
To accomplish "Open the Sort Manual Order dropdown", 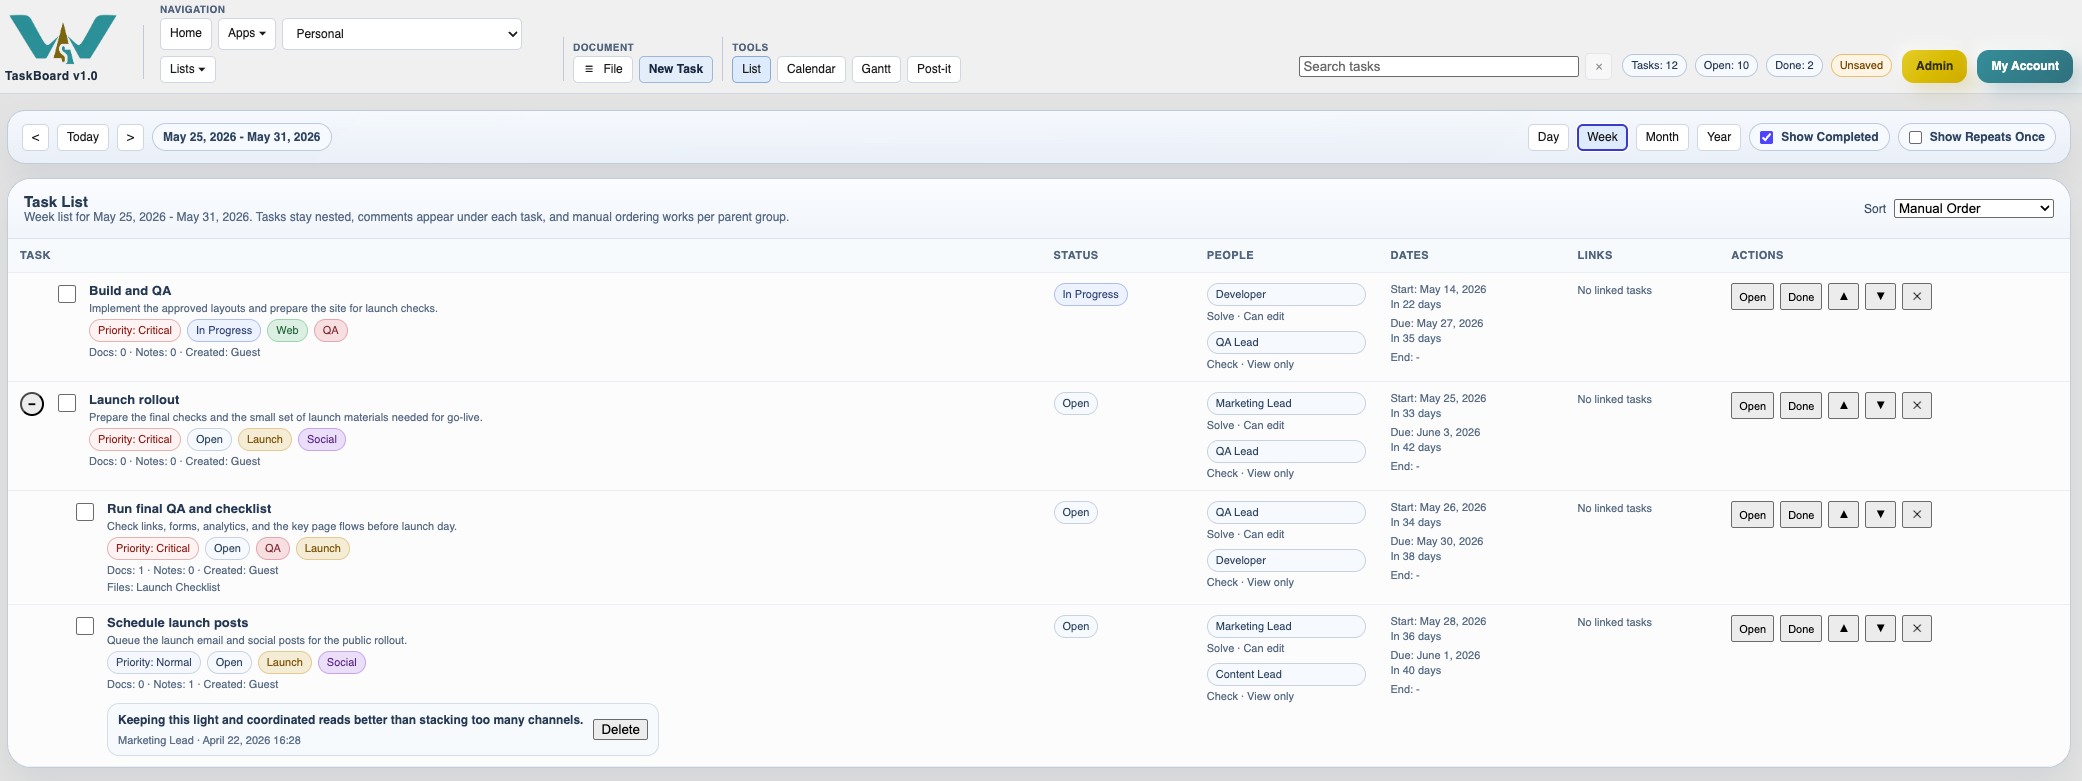I will coord(1973,209).
